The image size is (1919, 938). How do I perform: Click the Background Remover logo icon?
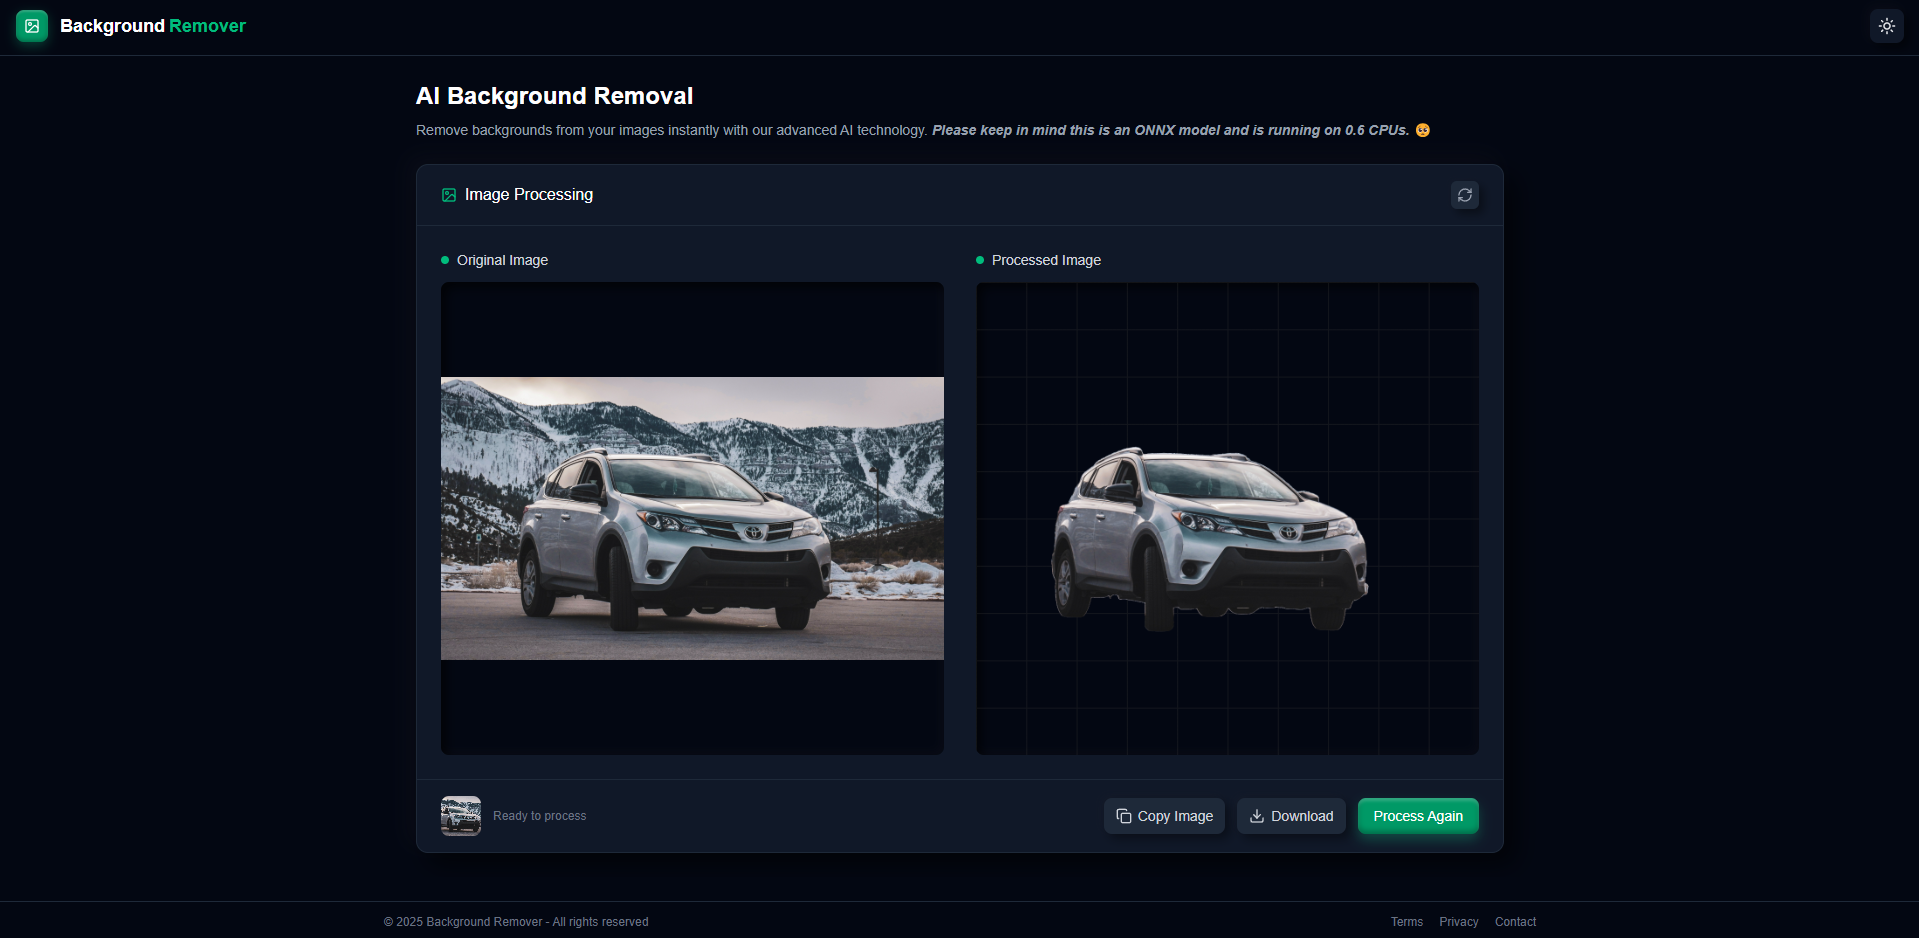click(x=32, y=26)
